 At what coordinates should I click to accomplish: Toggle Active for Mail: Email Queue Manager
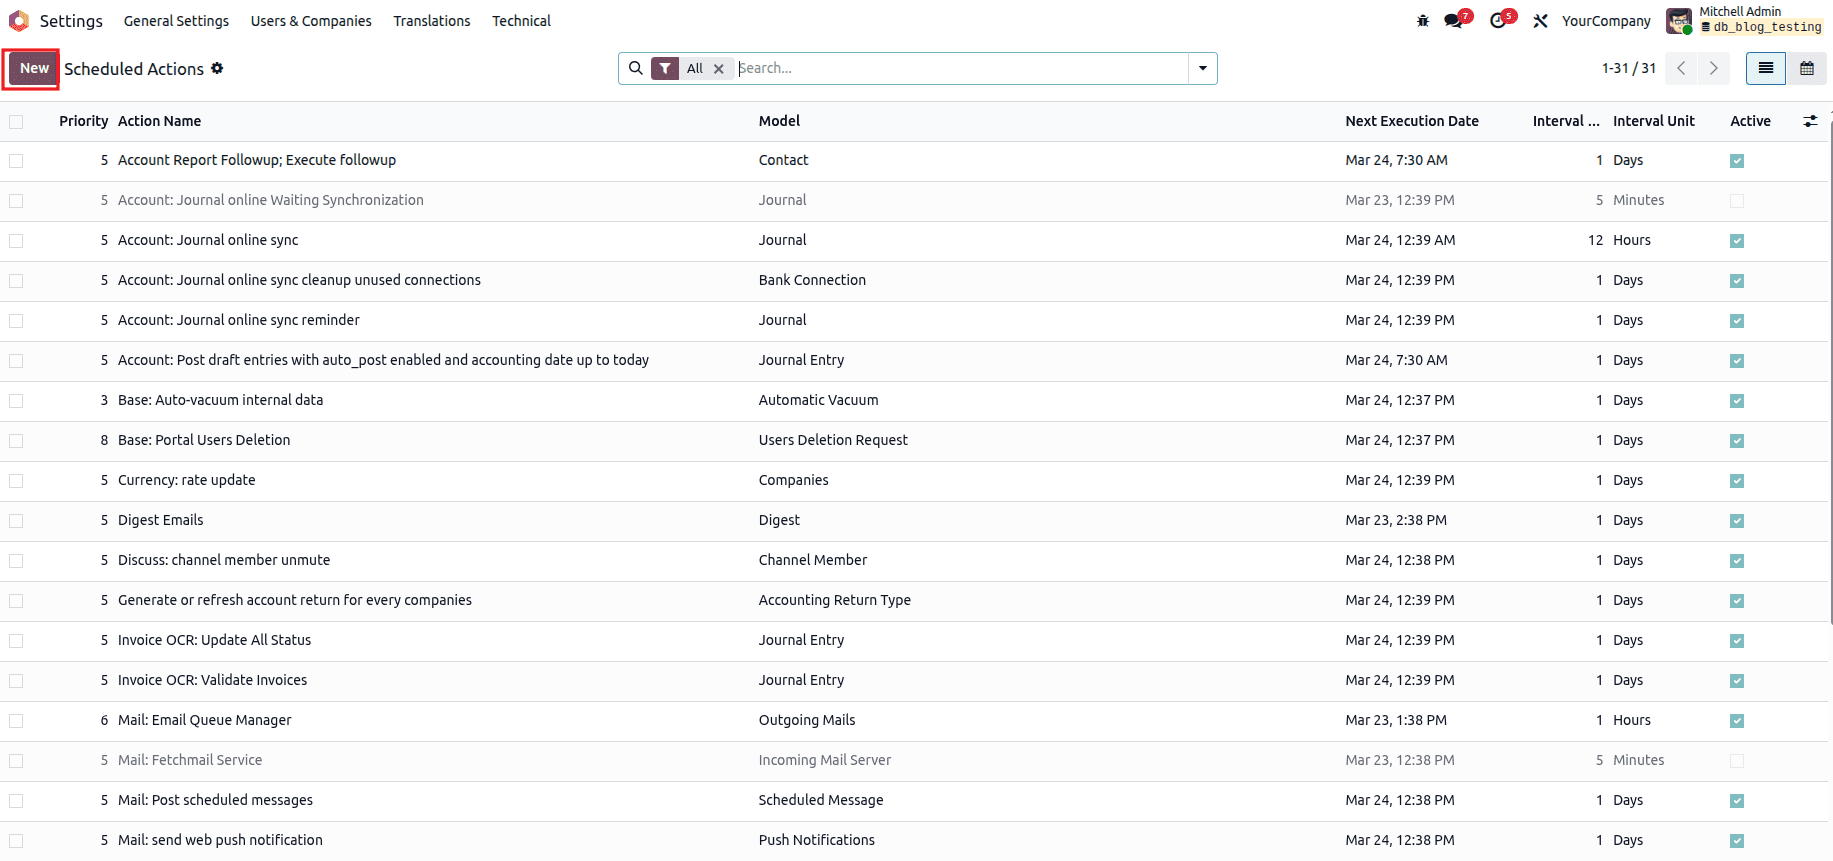1737,721
